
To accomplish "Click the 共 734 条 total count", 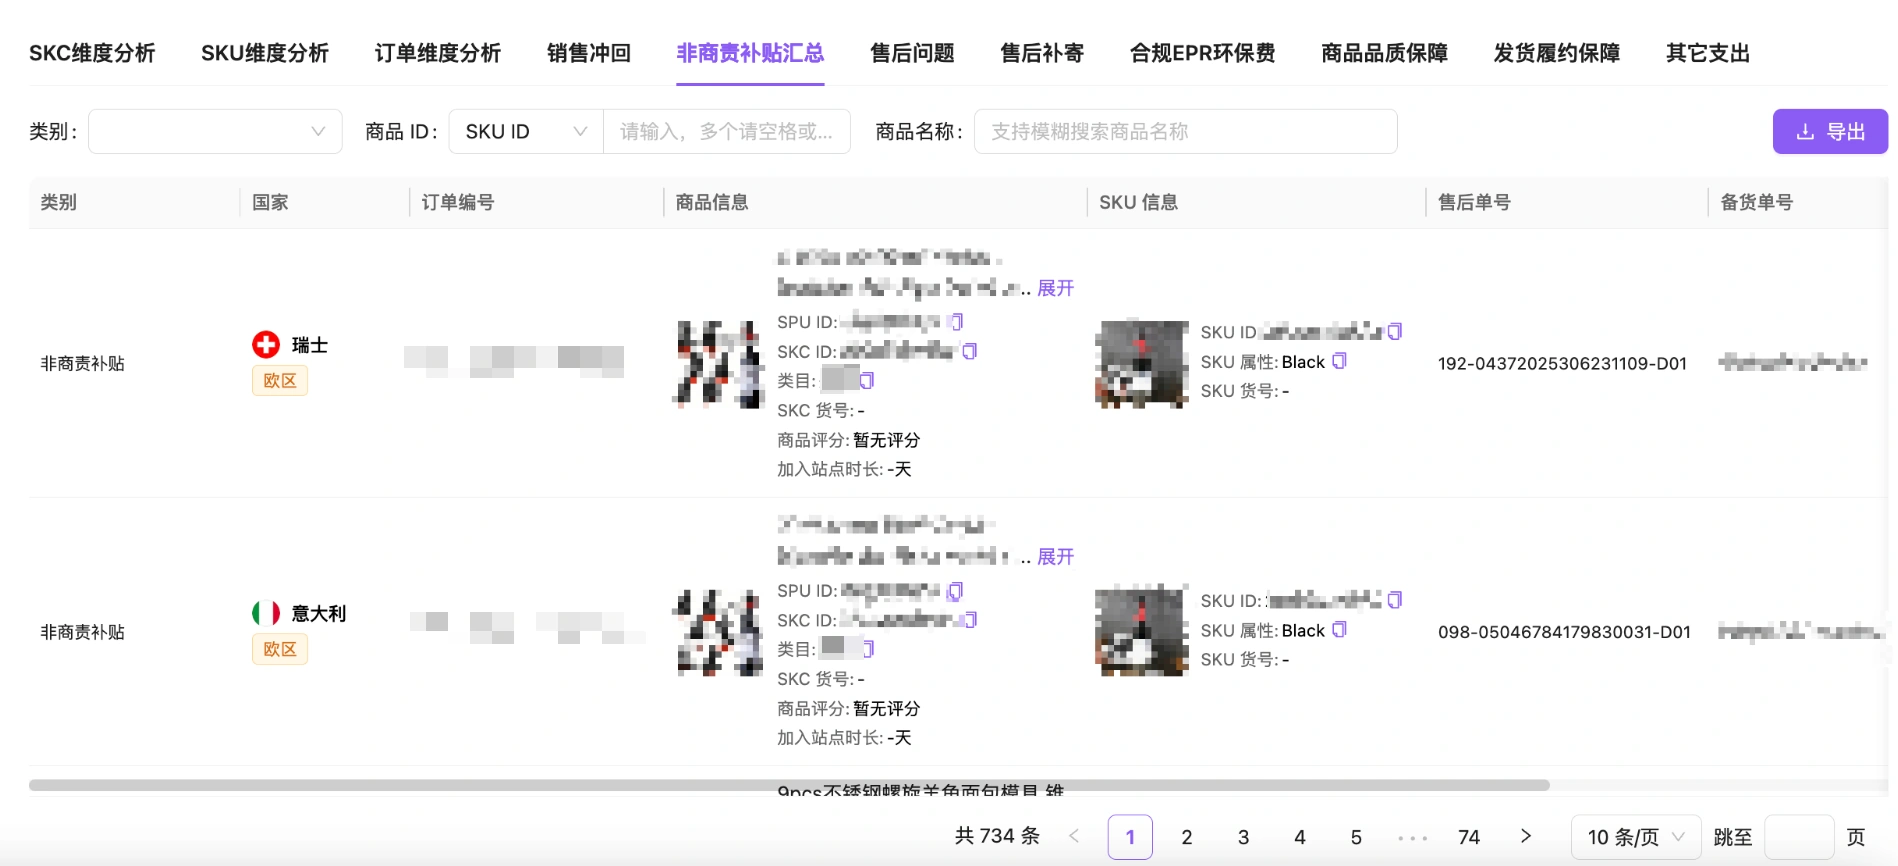I will (x=997, y=836).
